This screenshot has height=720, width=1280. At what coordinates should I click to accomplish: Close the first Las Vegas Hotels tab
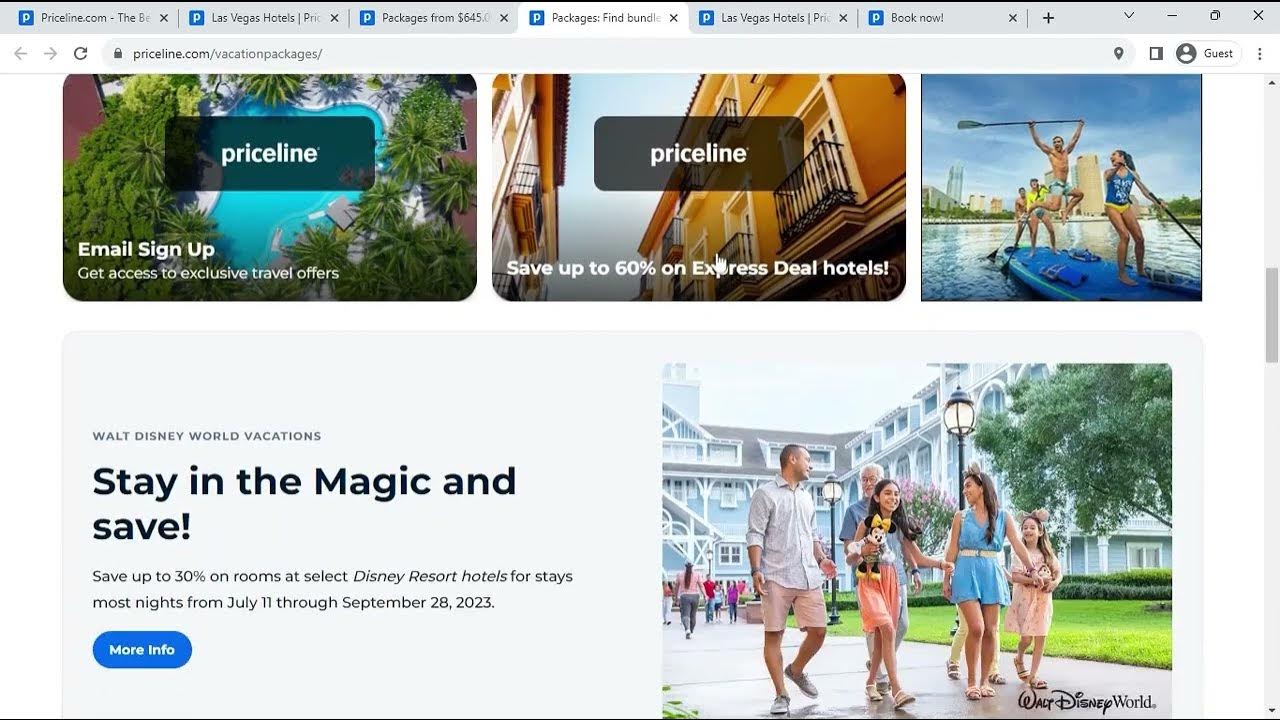tap(334, 18)
